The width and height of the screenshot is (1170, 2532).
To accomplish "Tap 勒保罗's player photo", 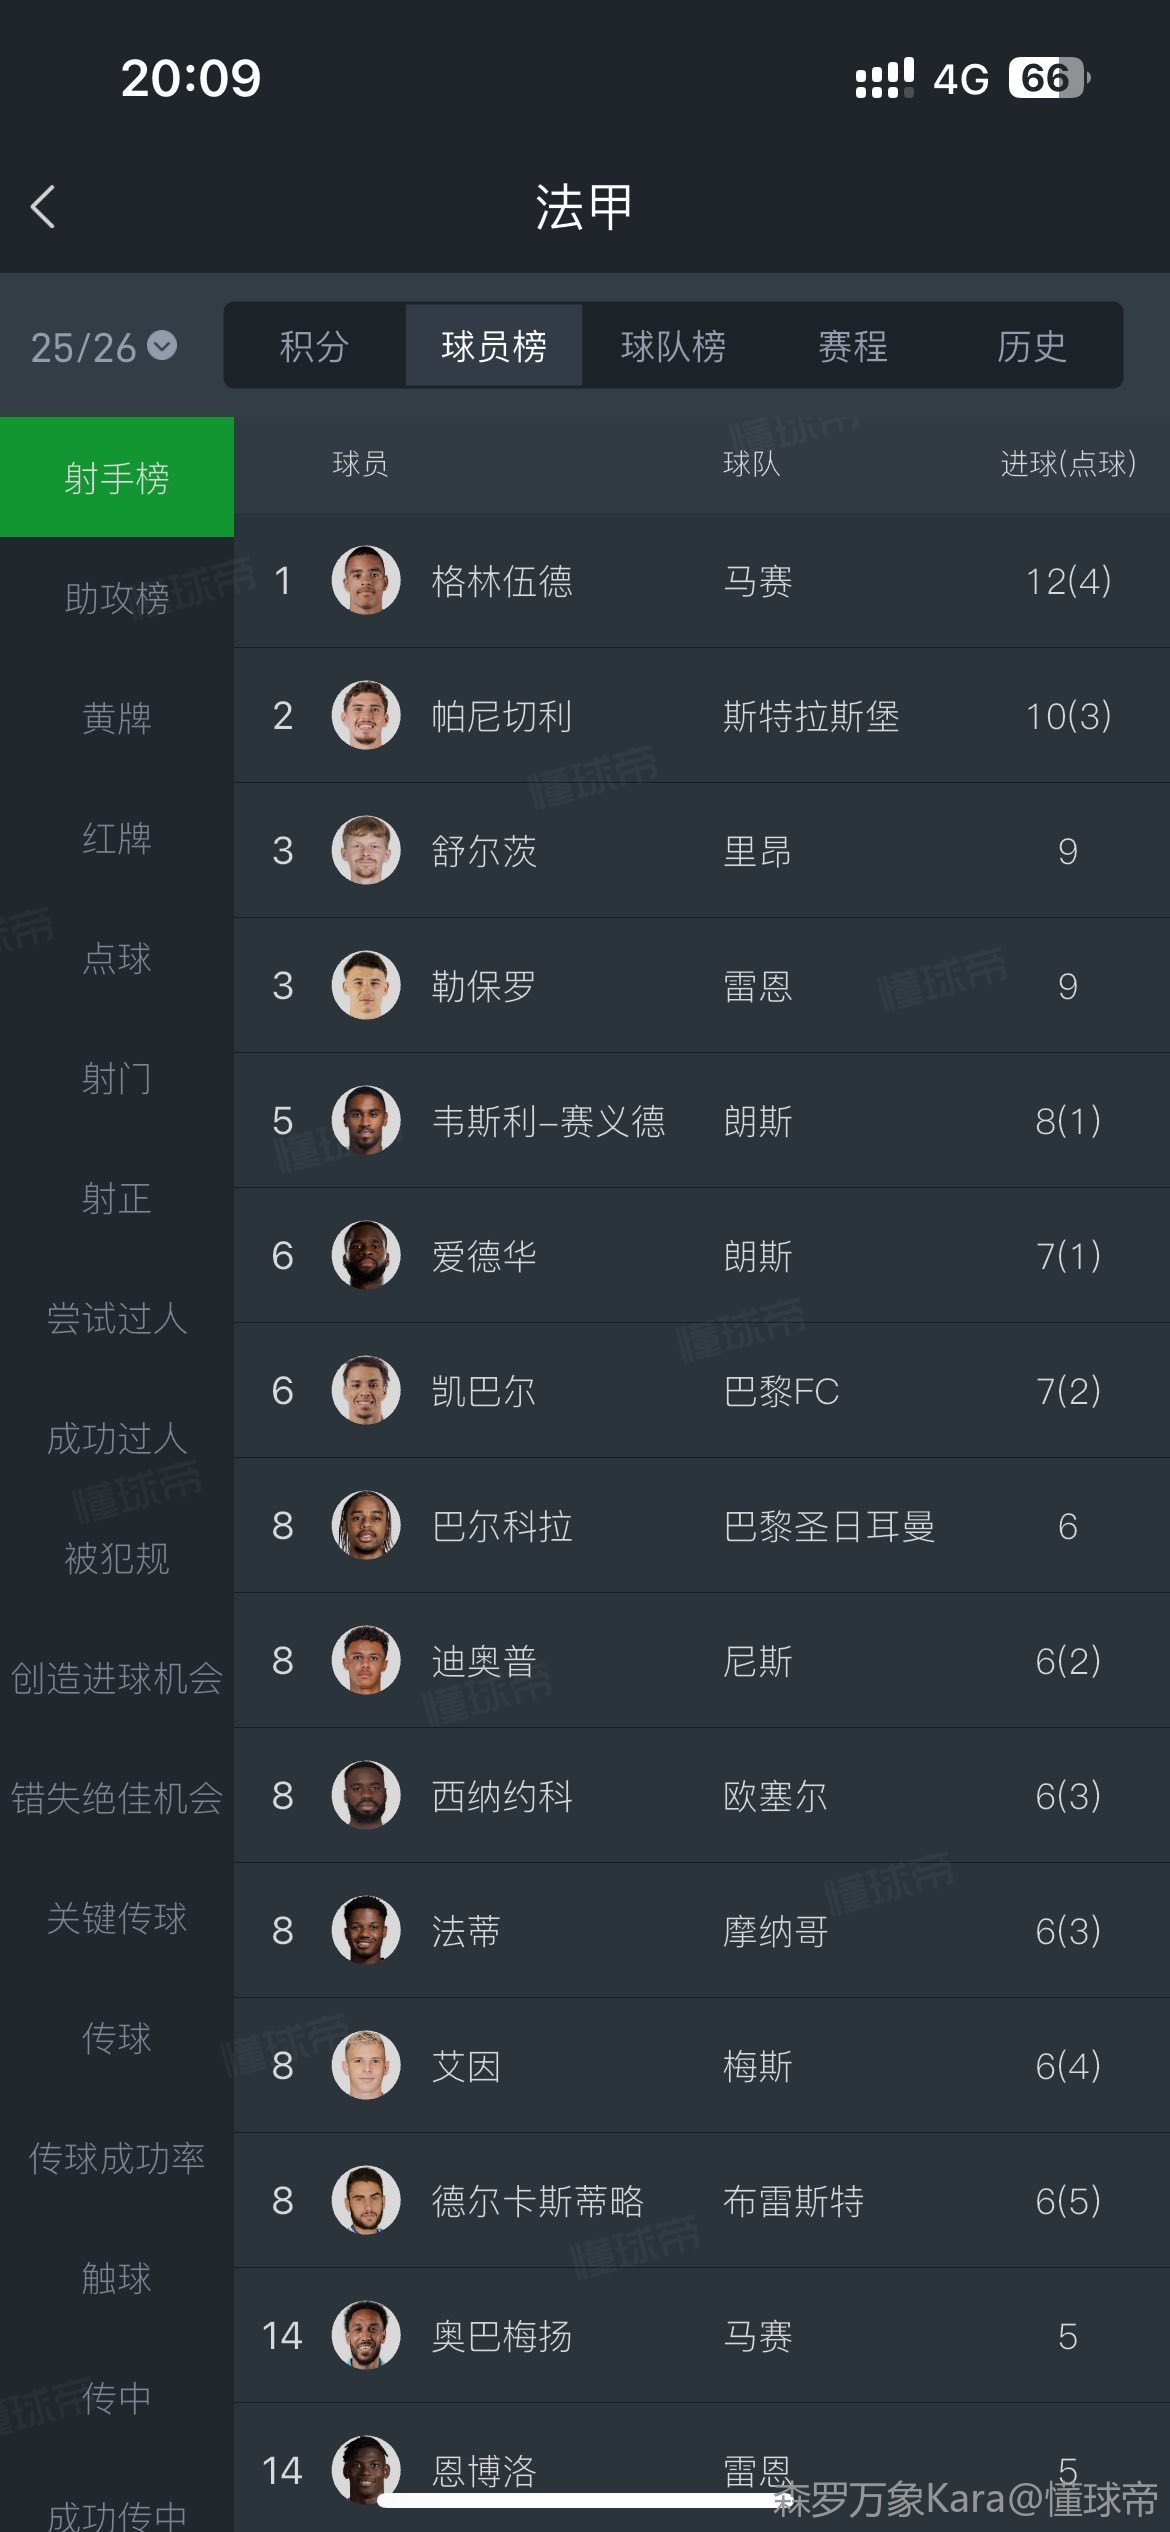I will 366,985.
